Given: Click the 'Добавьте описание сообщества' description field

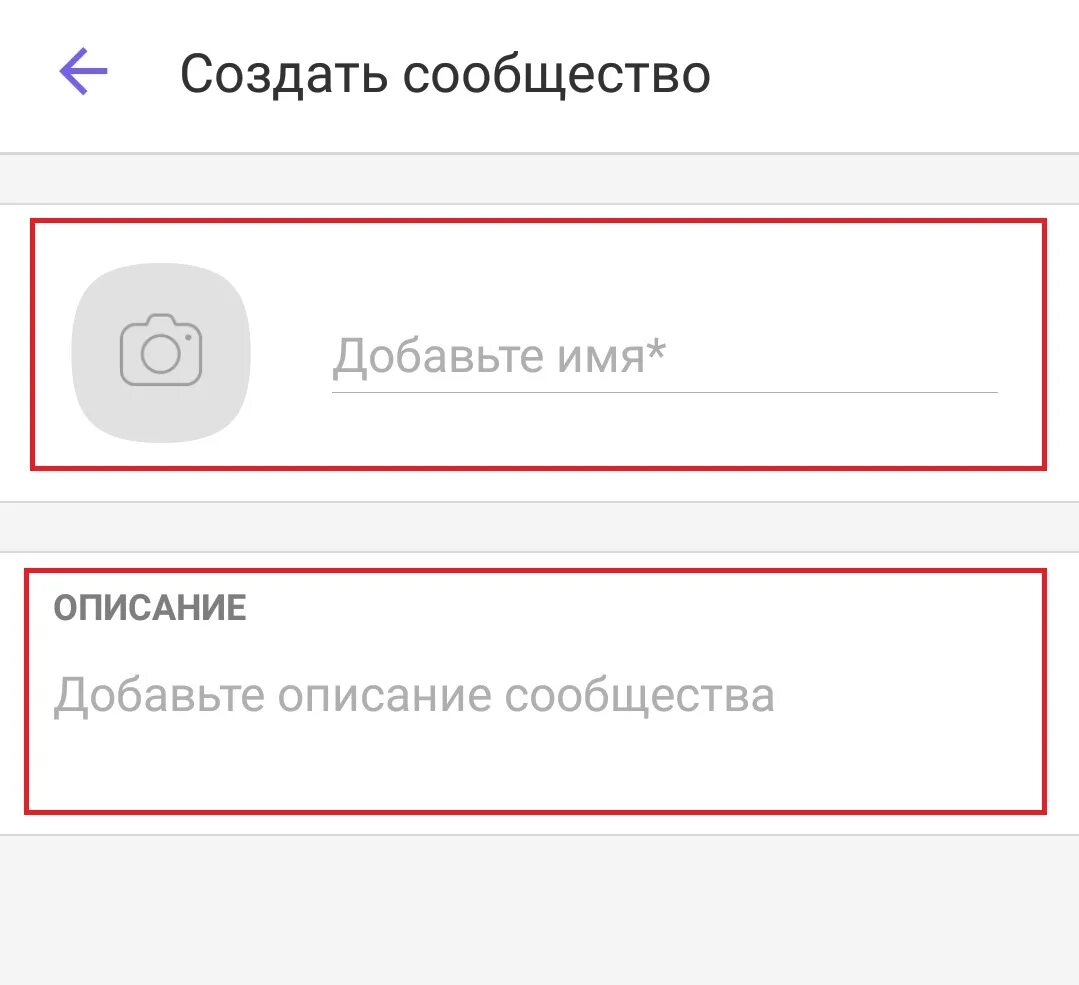Looking at the screenshot, I should (x=413, y=695).
